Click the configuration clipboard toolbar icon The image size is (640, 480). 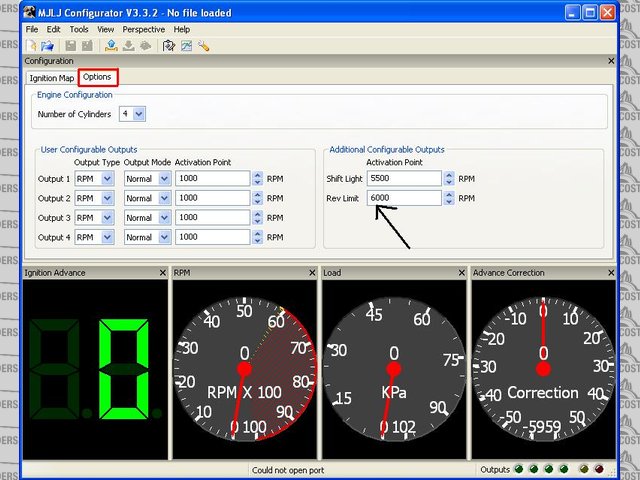click(x=169, y=45)
